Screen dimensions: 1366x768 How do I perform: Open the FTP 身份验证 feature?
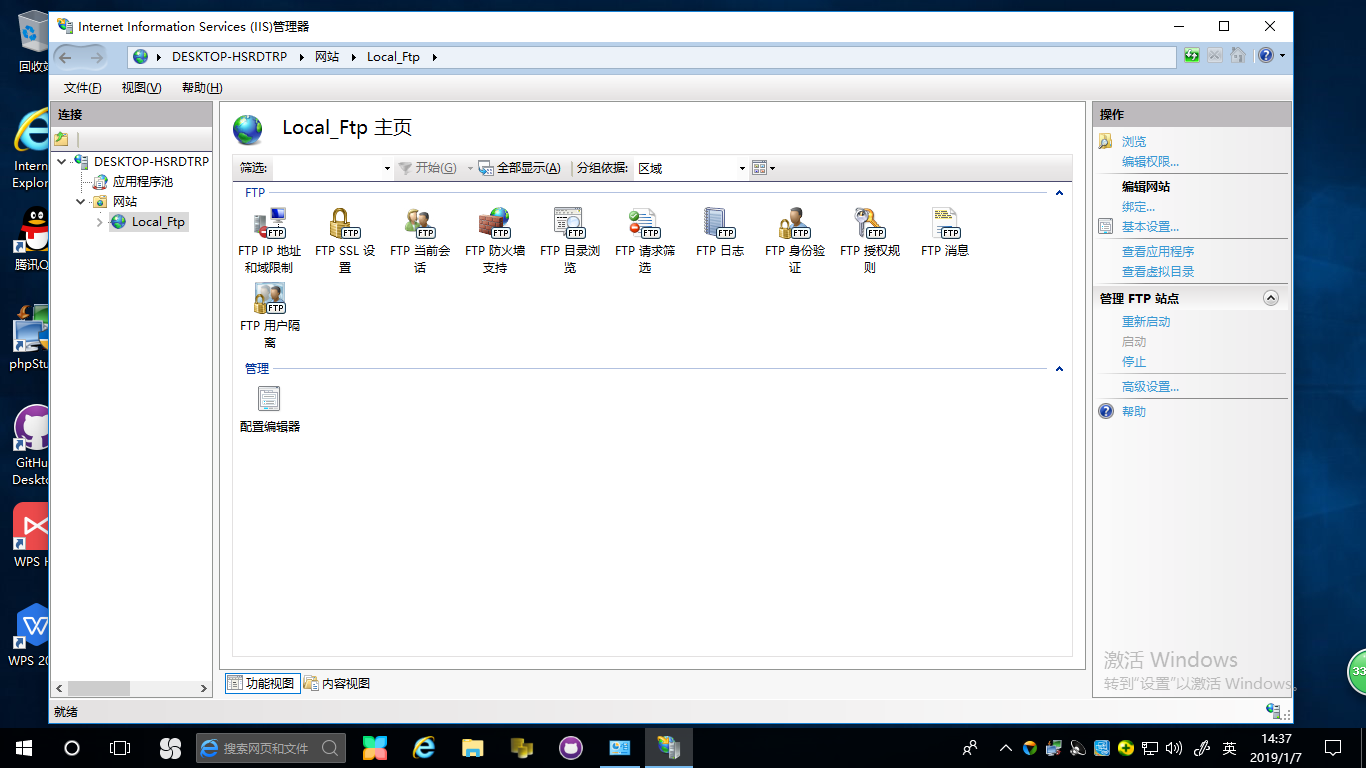point(793,227)
